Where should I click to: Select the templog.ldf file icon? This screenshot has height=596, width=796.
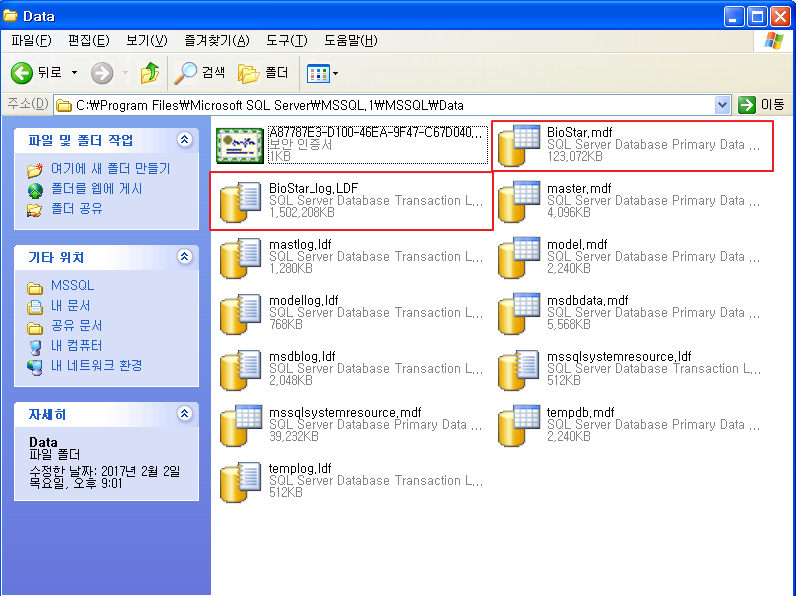(x=240, y=482)
